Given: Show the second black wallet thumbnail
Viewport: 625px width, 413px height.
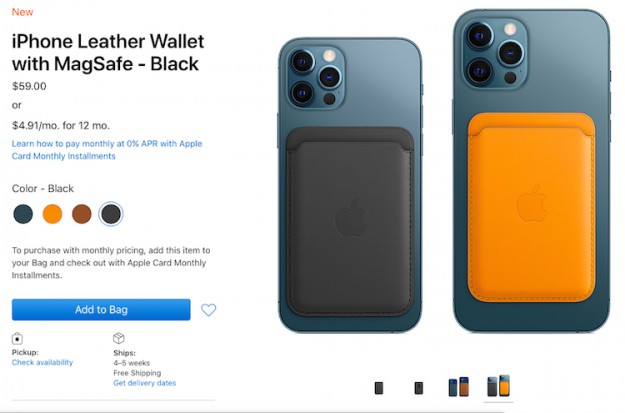Looking at the screenshot, I should (x=419, y=388).
